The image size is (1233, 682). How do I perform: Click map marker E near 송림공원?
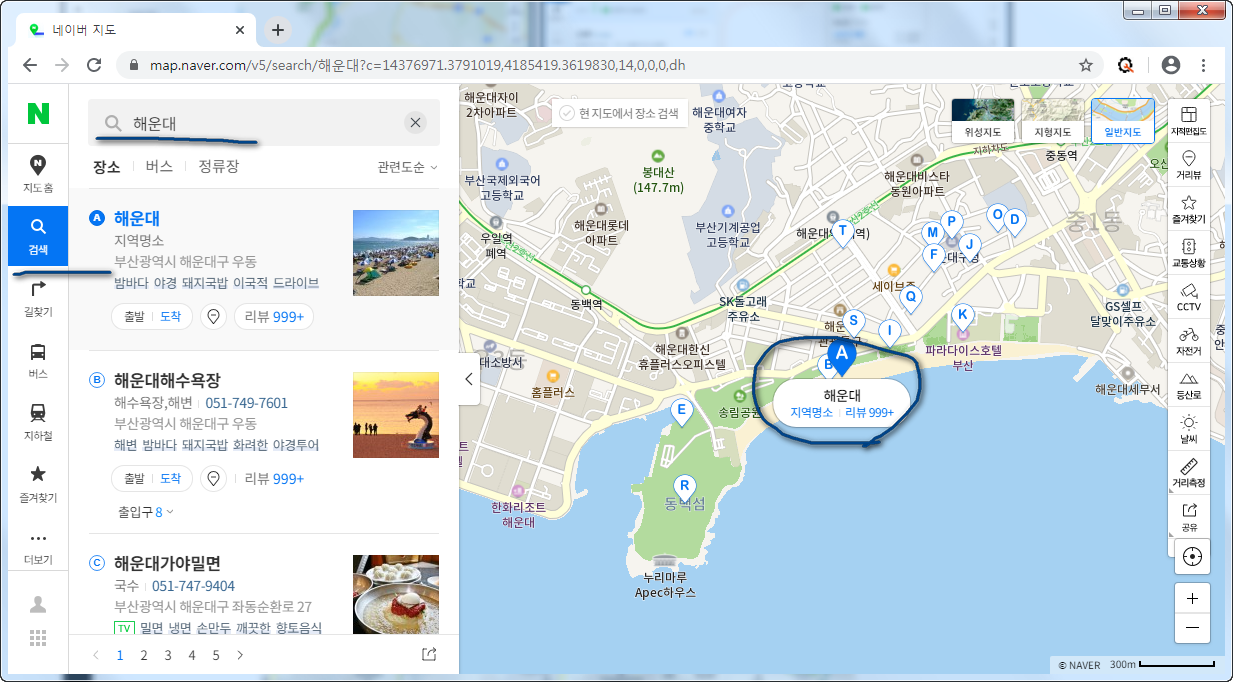tap(682, 411)
